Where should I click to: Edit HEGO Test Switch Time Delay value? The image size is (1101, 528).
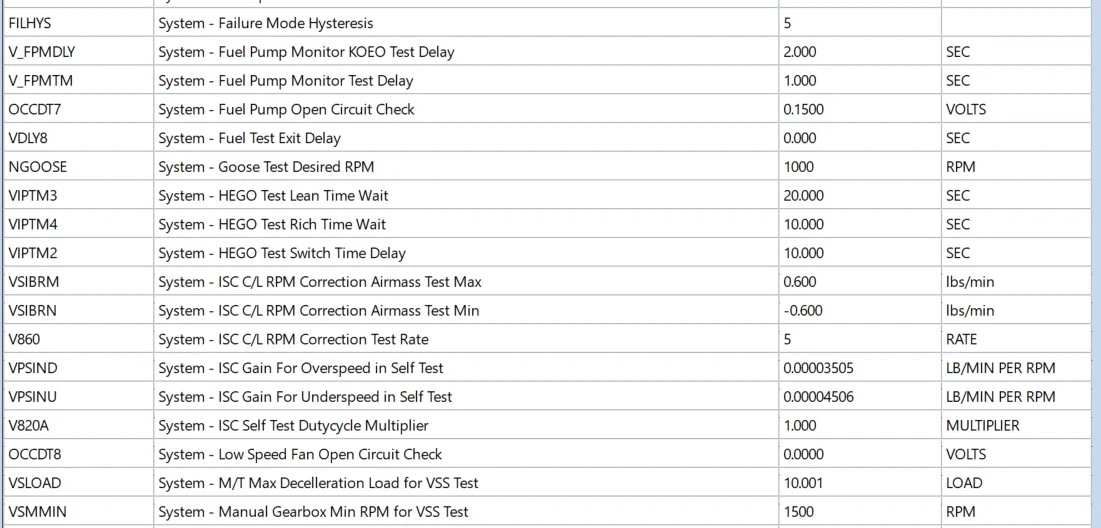click(x=859, y=253)
